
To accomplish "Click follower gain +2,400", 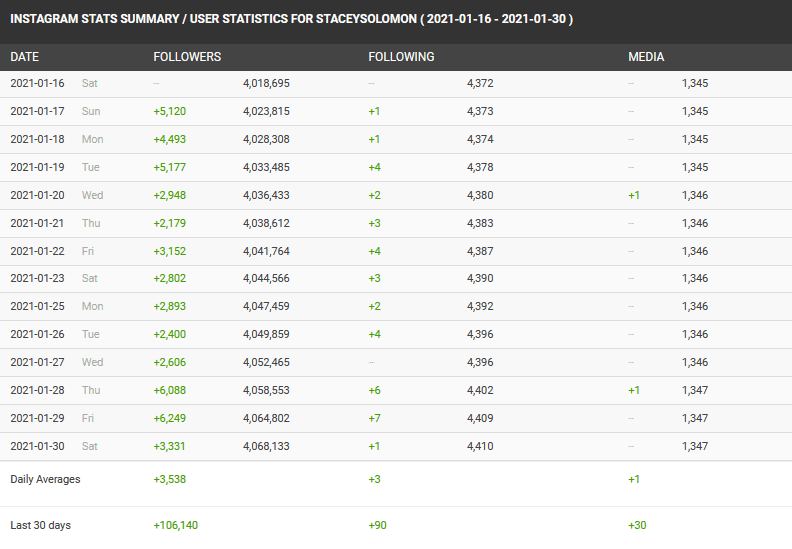I will tap(170, 334).
